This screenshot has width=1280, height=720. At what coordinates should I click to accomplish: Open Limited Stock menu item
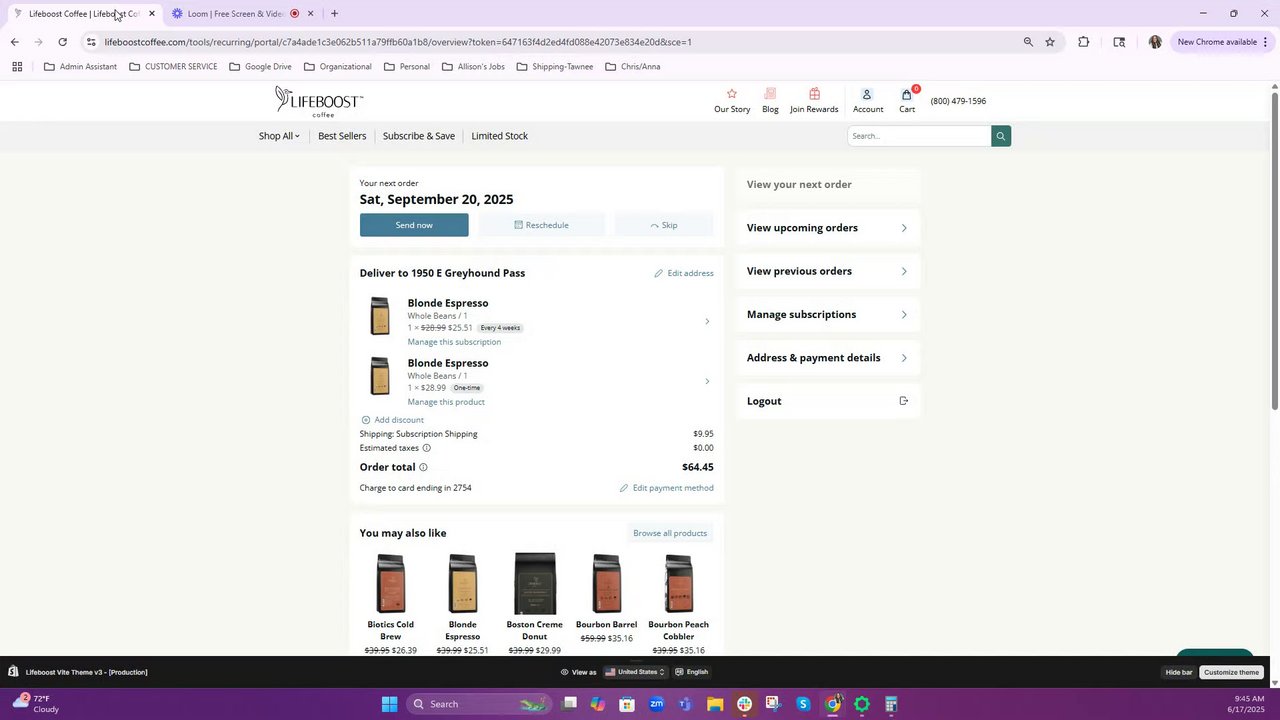click(x=499, y=136)
